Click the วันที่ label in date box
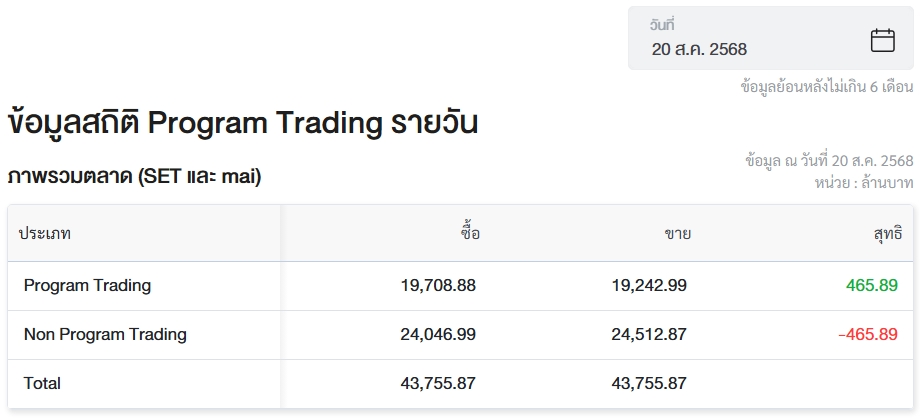The image size is (920, 419). [x=662, y=25]
